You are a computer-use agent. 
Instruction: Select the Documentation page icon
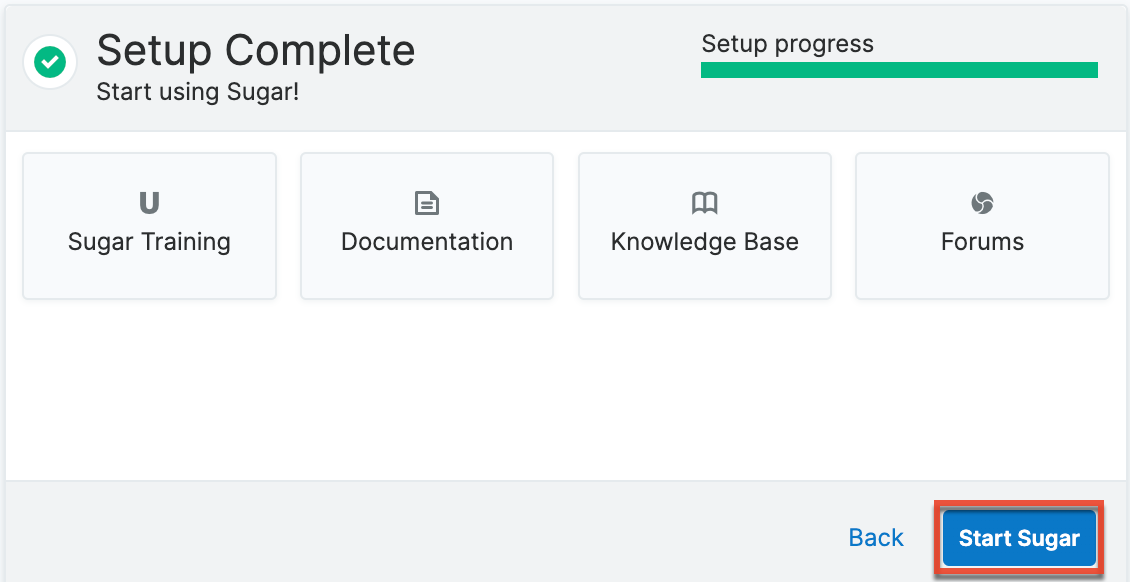point(427,201)
